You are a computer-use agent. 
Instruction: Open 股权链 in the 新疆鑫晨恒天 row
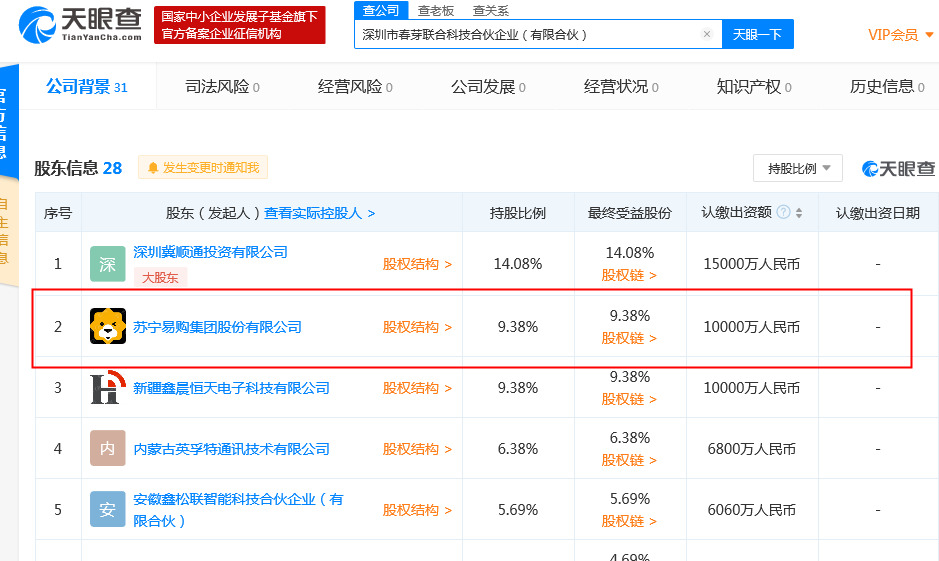[629, 399]
